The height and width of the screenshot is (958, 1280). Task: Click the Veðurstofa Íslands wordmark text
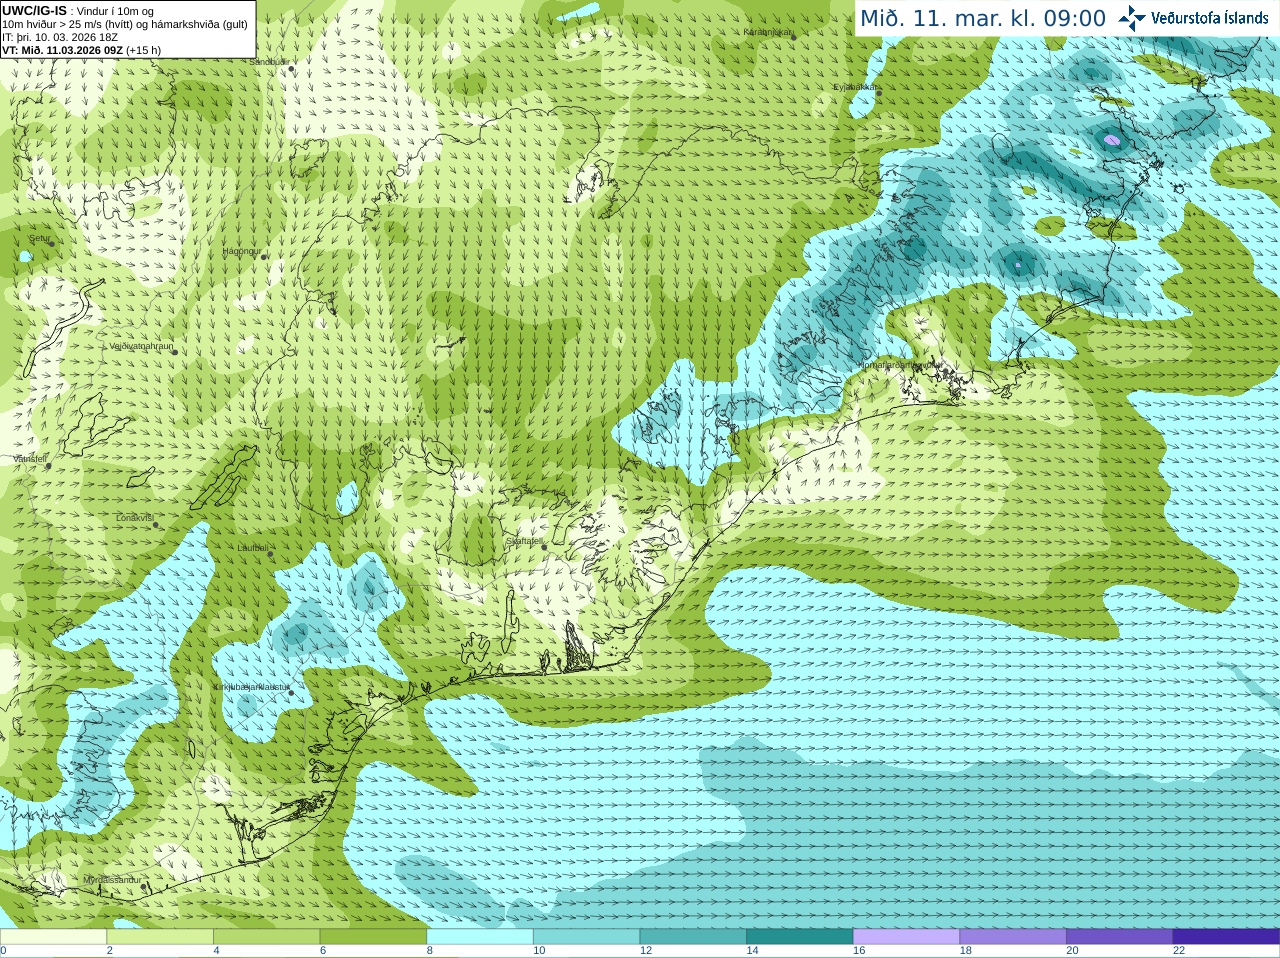(x=1209, y=18)
